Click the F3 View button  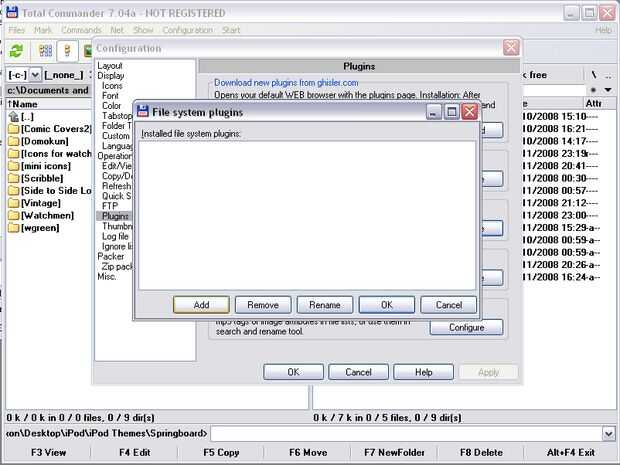pyautogui.click(x=48, y=452)
